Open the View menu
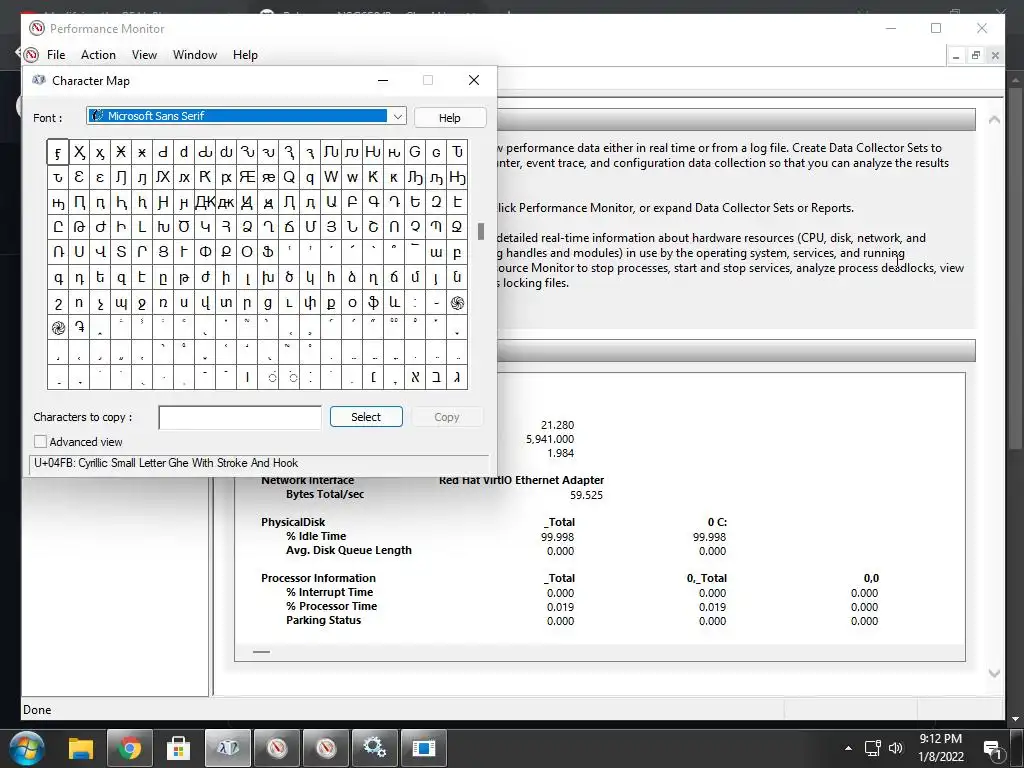 (x=144, y=55)
